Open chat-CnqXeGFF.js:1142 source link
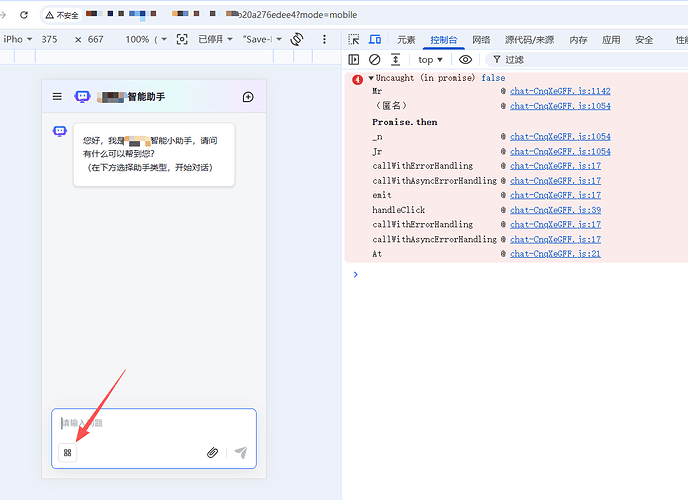Image resolution: width=688 pixels, height=500 pixels. pos(560,91)
